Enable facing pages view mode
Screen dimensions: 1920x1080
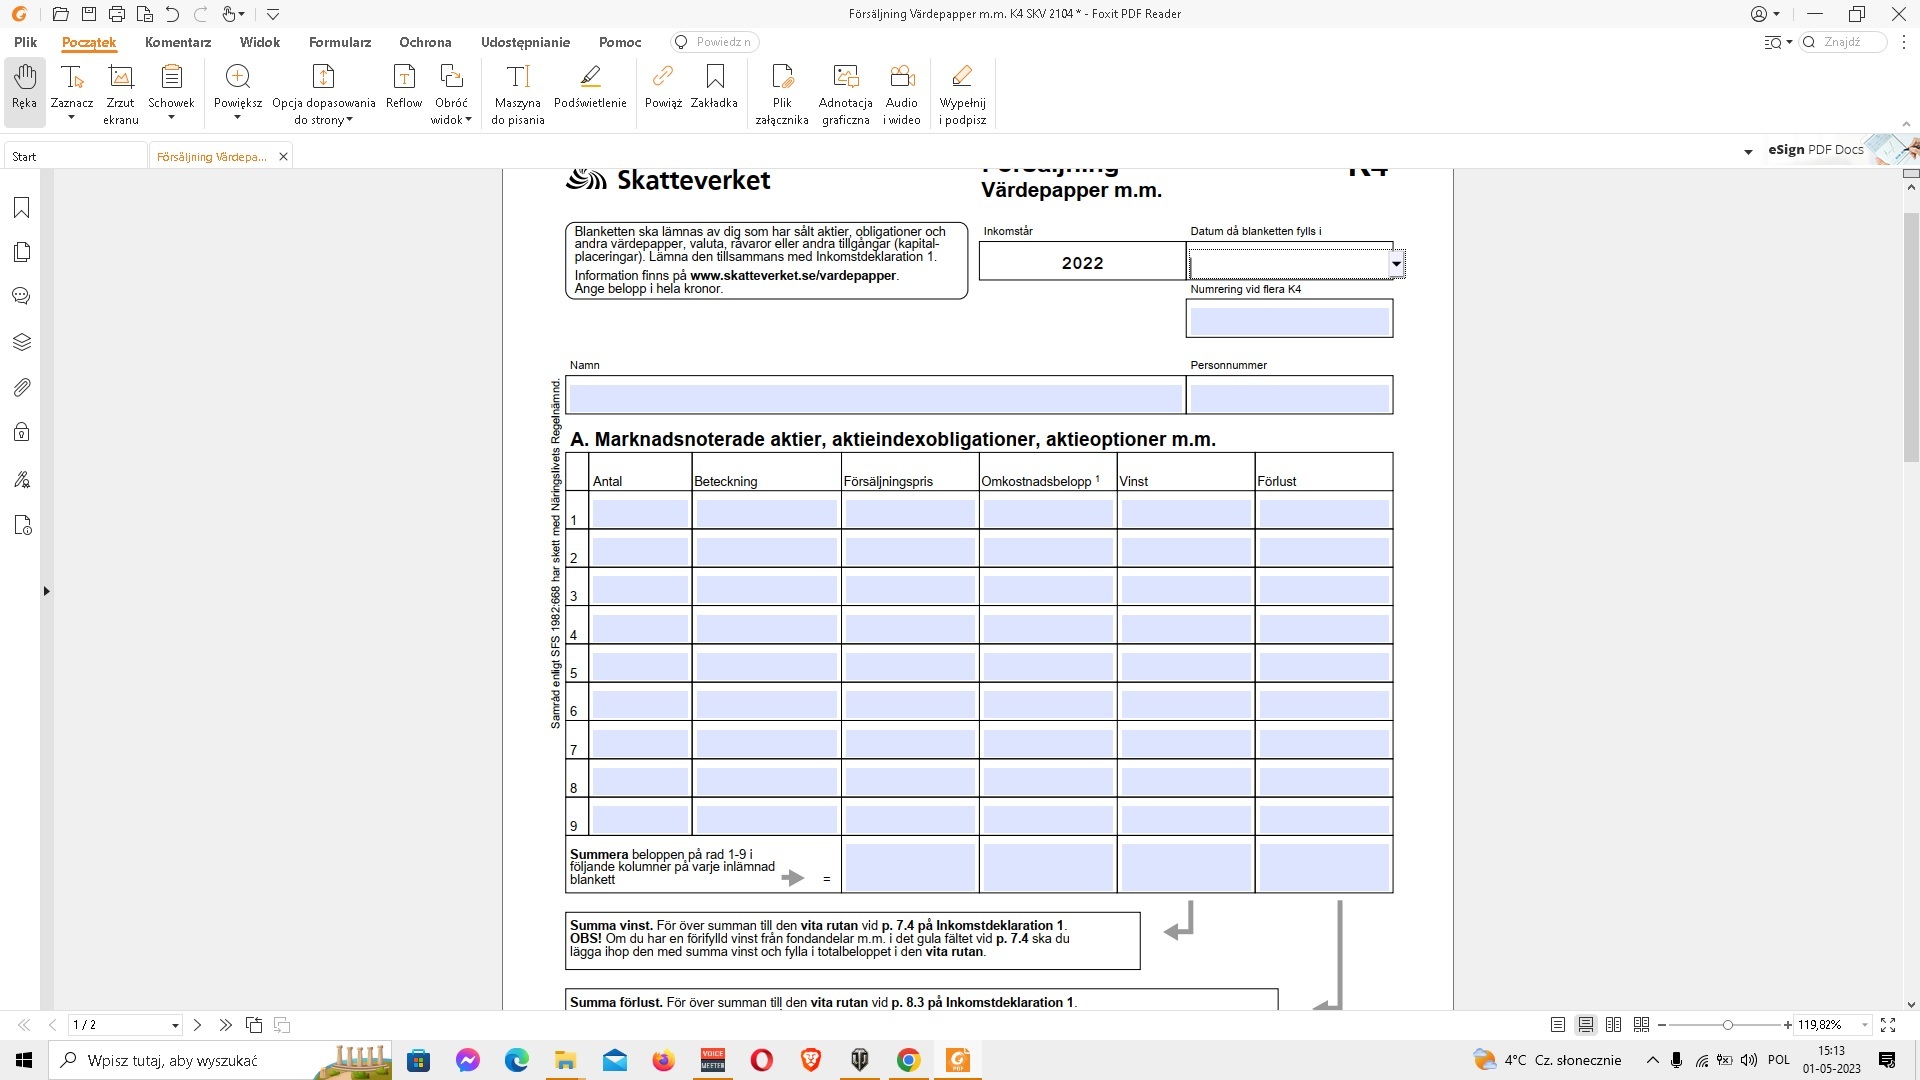pyautogui.click(x=1613, y=1025)
